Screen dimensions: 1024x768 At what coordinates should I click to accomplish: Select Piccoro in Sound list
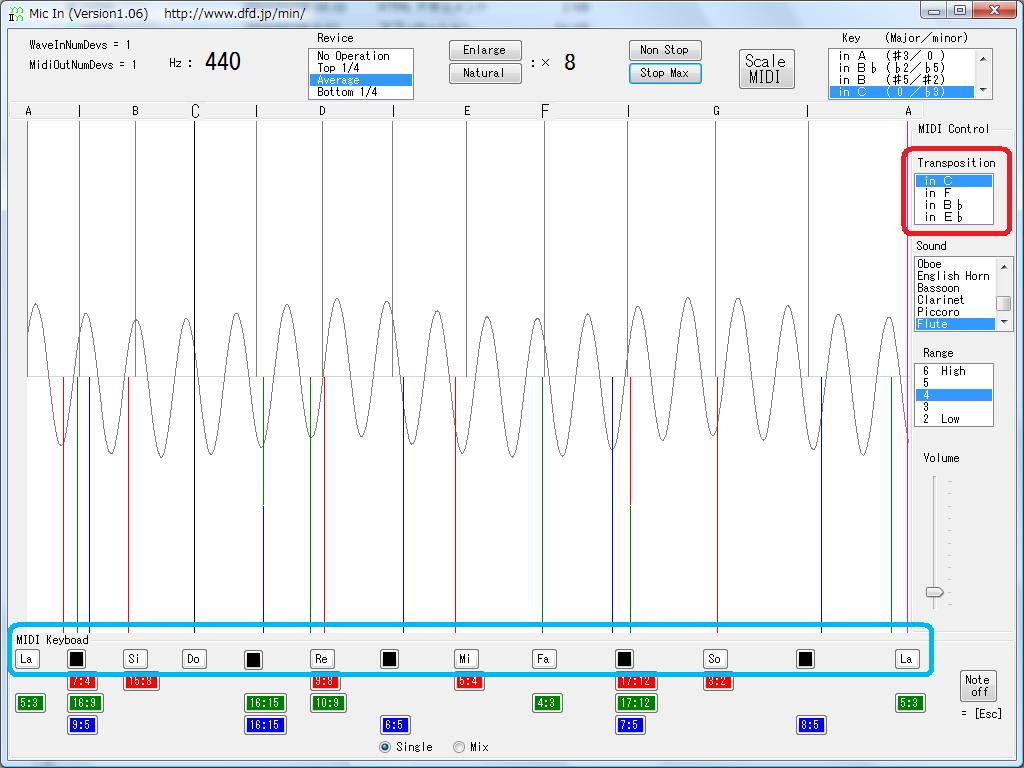pos(954,312)
